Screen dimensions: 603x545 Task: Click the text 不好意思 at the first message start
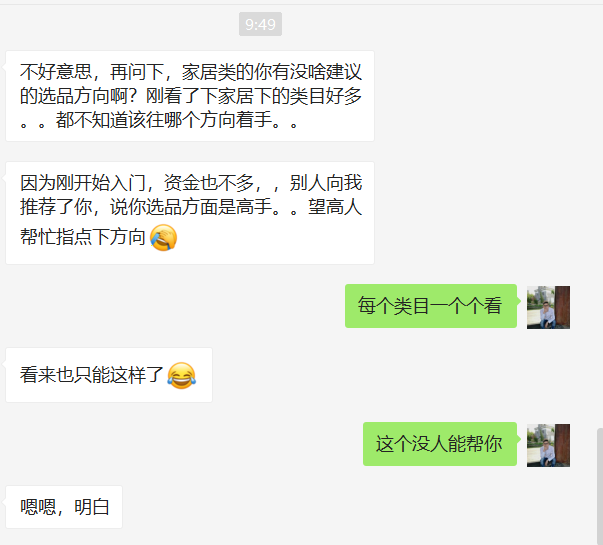tap(56, 72)
